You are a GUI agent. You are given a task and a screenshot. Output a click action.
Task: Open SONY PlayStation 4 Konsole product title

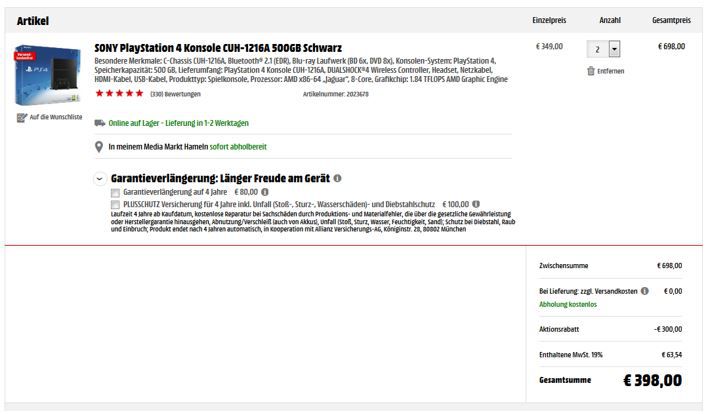coord(218,48)
